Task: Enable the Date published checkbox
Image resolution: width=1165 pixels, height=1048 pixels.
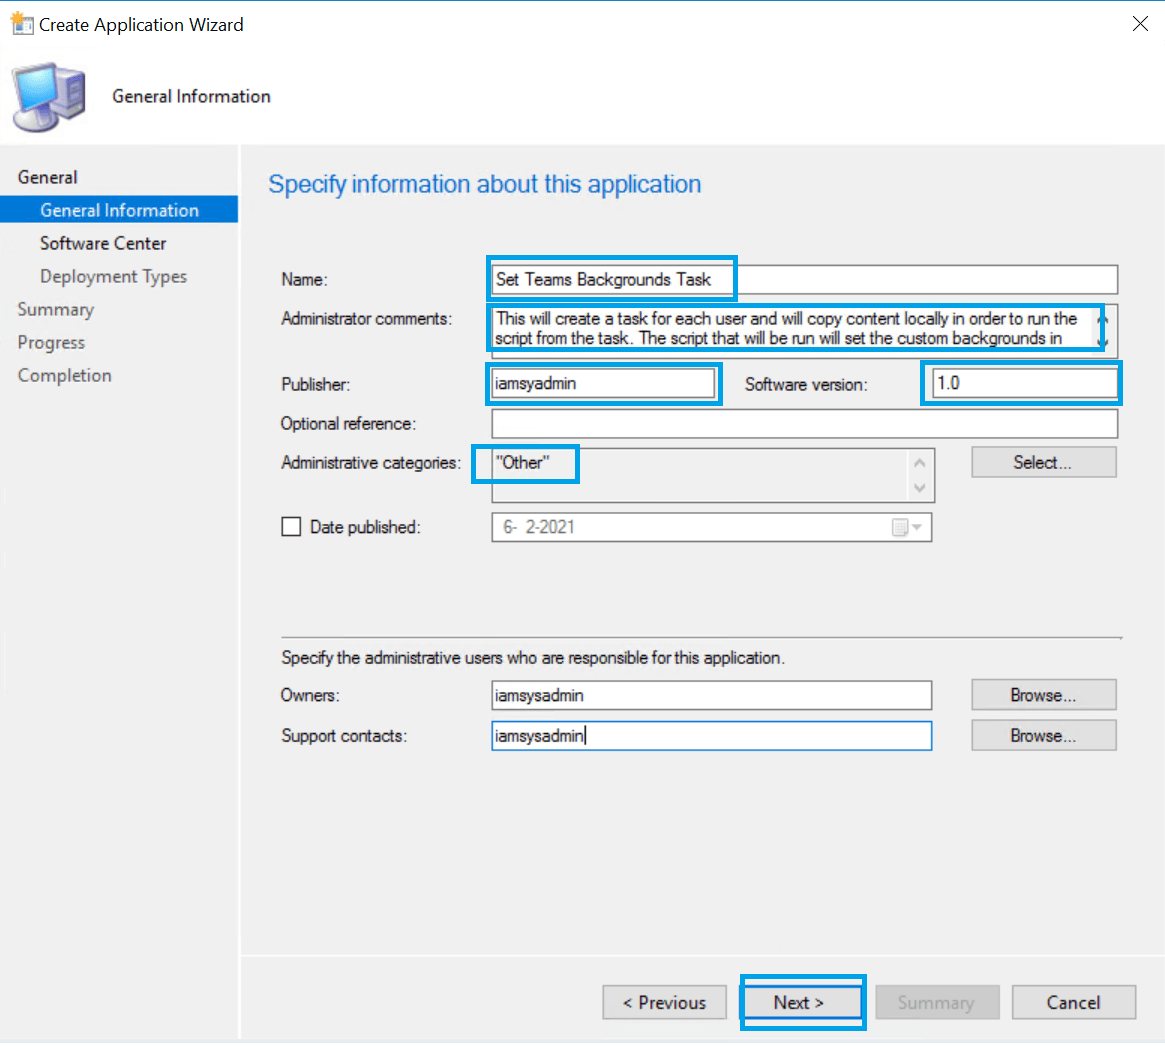Action: 291,527
